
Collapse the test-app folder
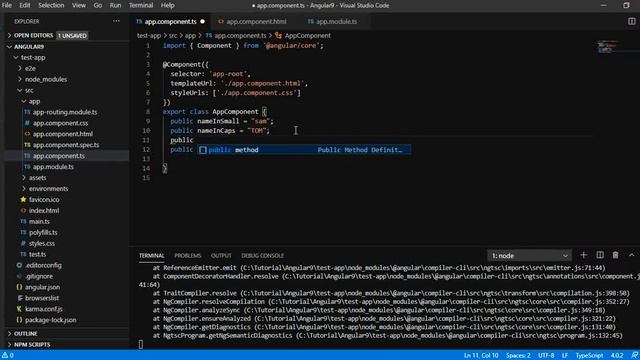coord(33,58)
